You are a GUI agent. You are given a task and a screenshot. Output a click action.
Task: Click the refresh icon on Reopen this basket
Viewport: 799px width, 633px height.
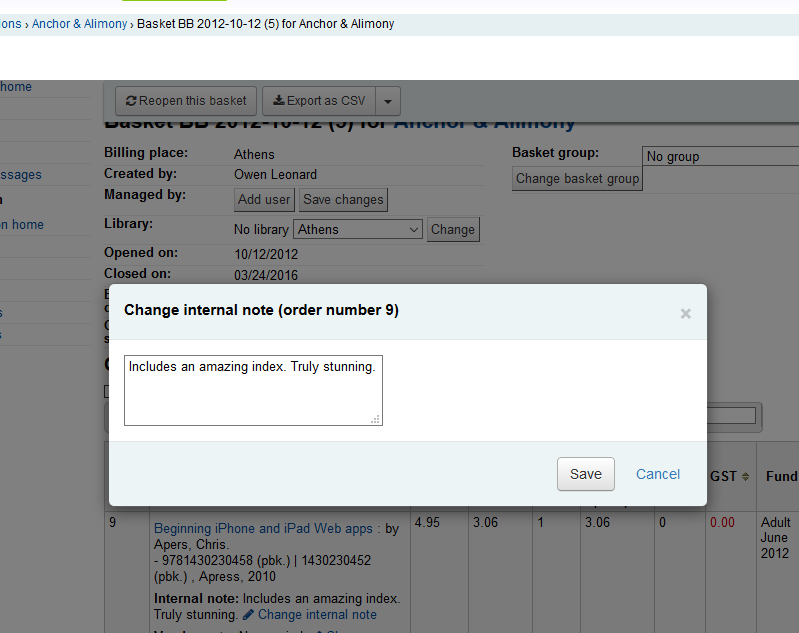131,101
